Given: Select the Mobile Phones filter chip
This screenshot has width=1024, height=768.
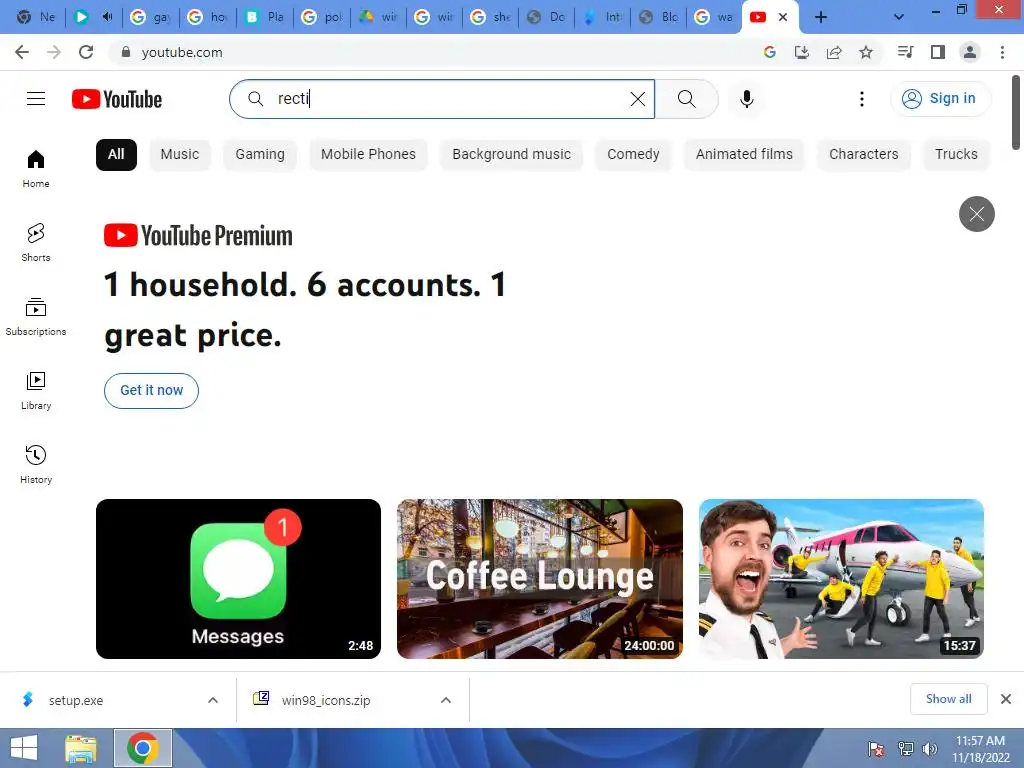Looking at the screenshot, I should pos(368,155).
